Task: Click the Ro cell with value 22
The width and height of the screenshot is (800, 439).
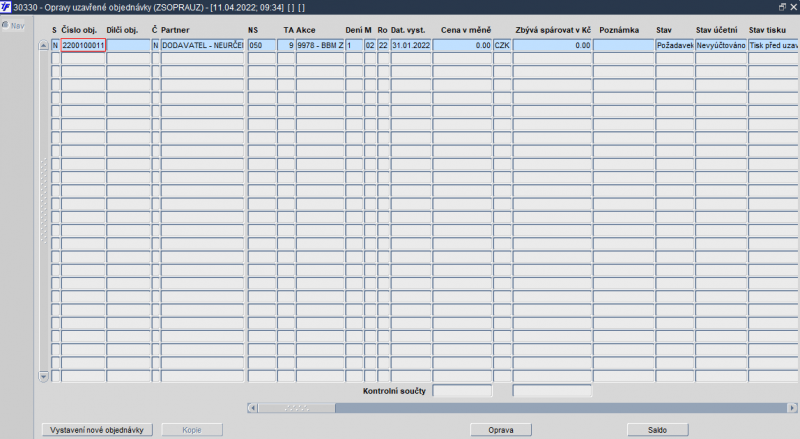Action: 383,45
